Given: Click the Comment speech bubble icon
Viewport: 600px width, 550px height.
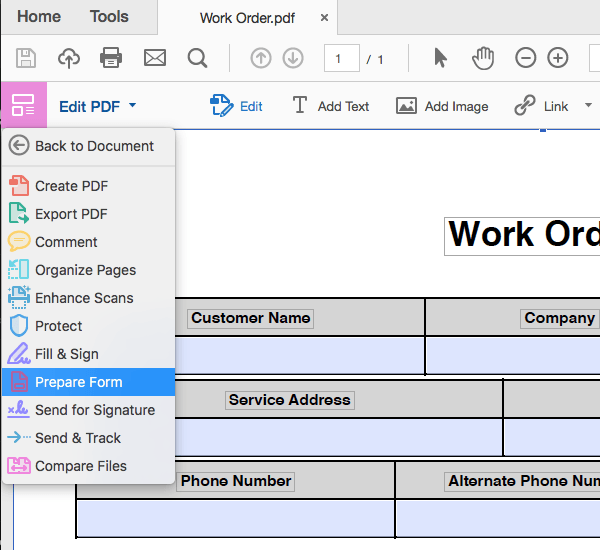Looking at the screenshot, I should coord(19,241).
